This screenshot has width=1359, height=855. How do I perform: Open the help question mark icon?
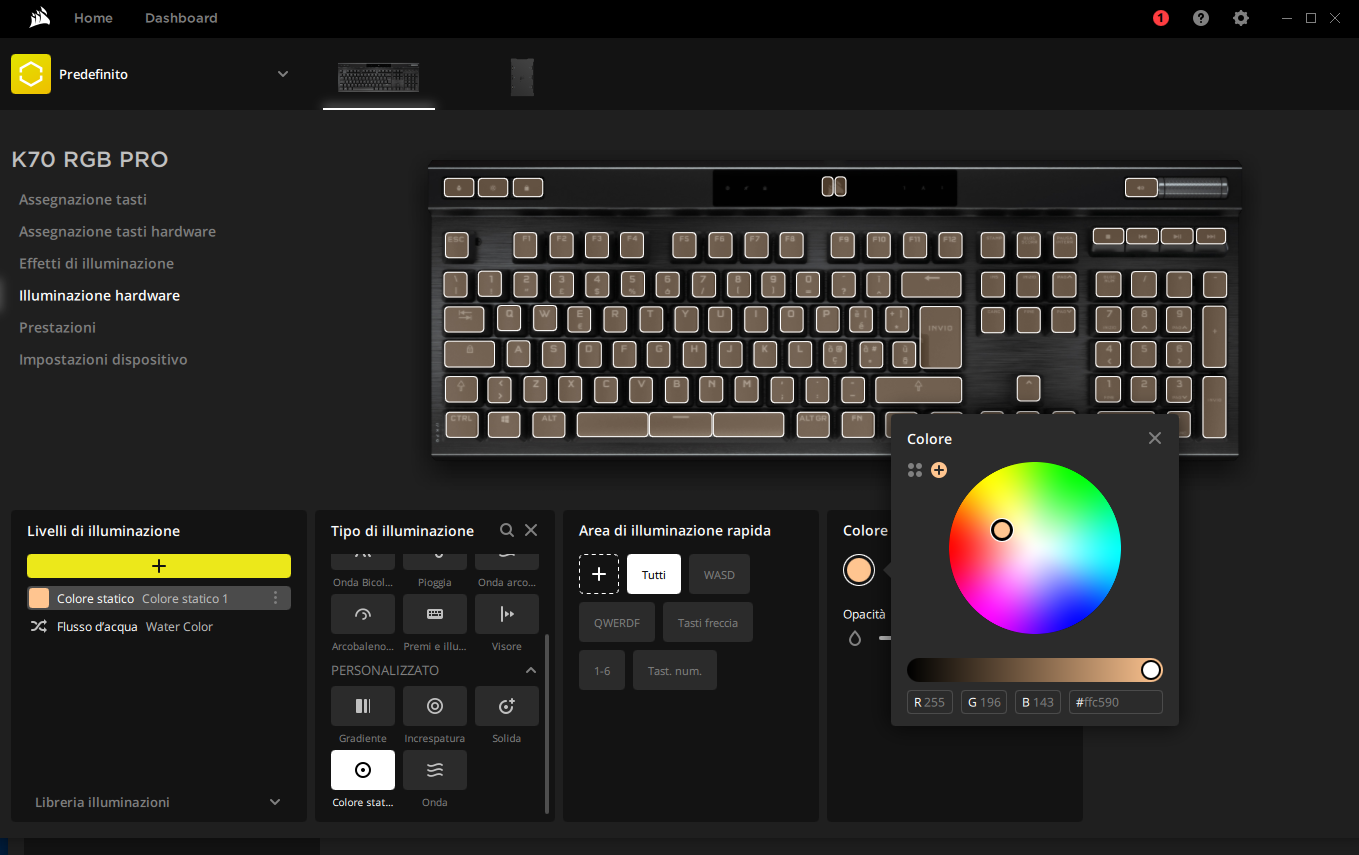click(1201, 18)
